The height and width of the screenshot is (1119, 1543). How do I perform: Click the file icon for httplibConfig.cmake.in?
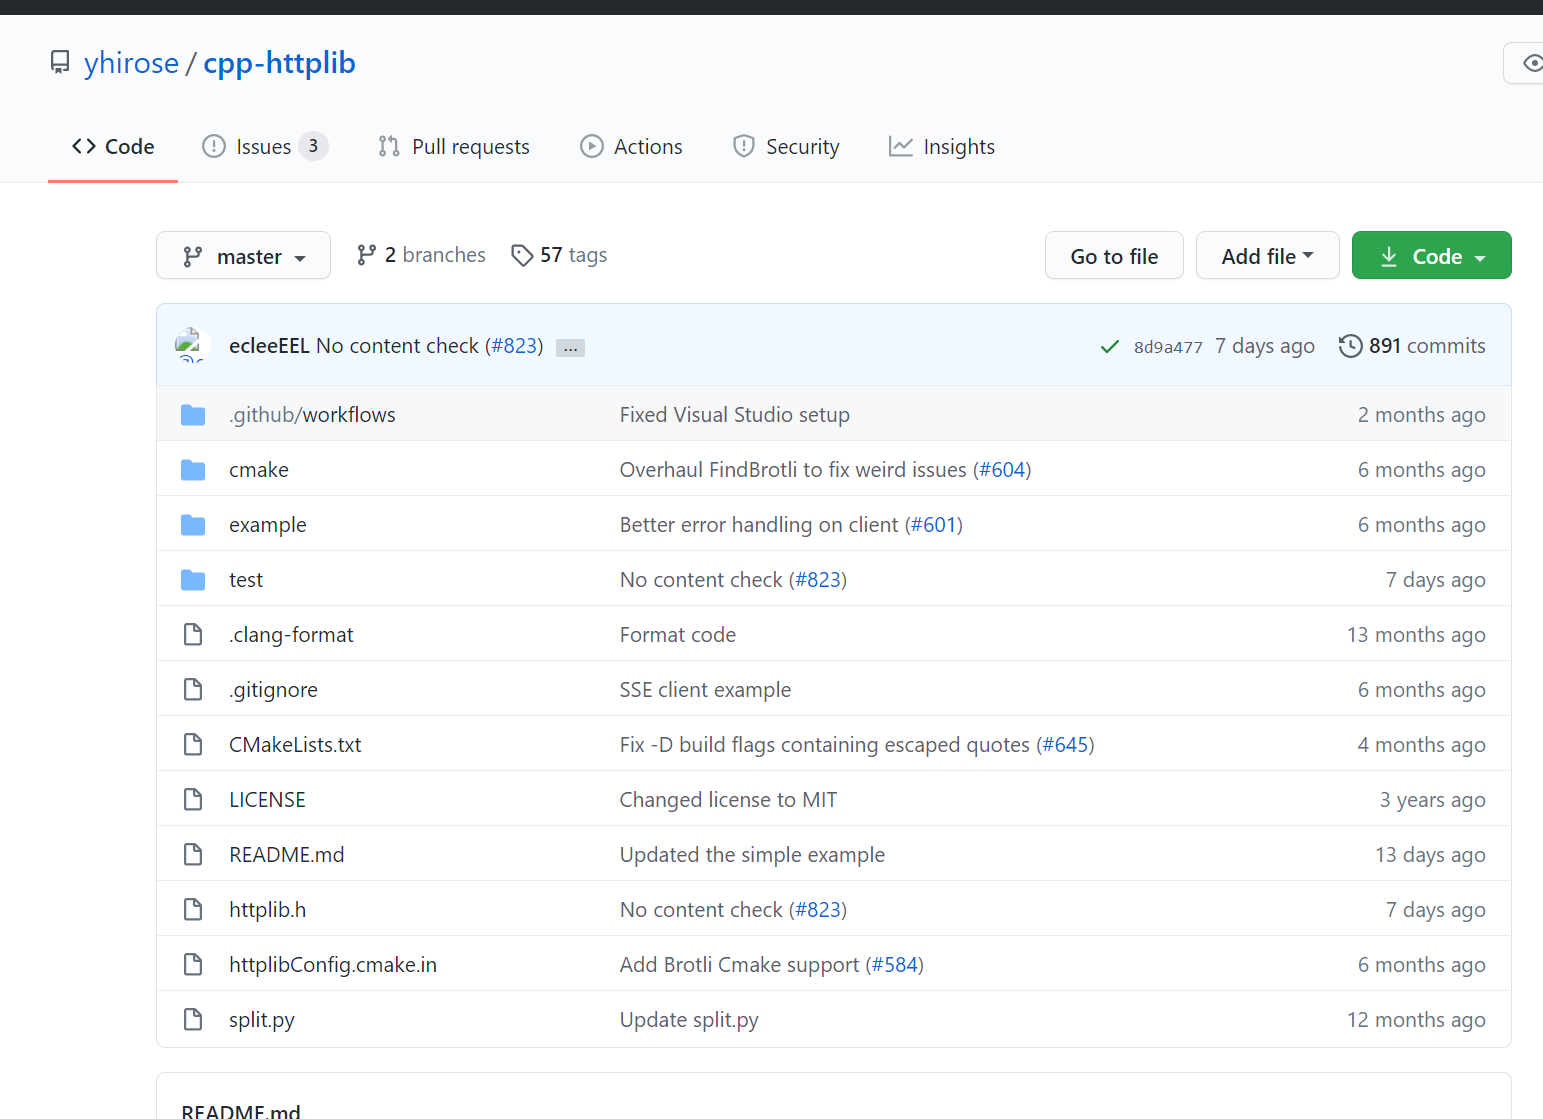point(193,965)
